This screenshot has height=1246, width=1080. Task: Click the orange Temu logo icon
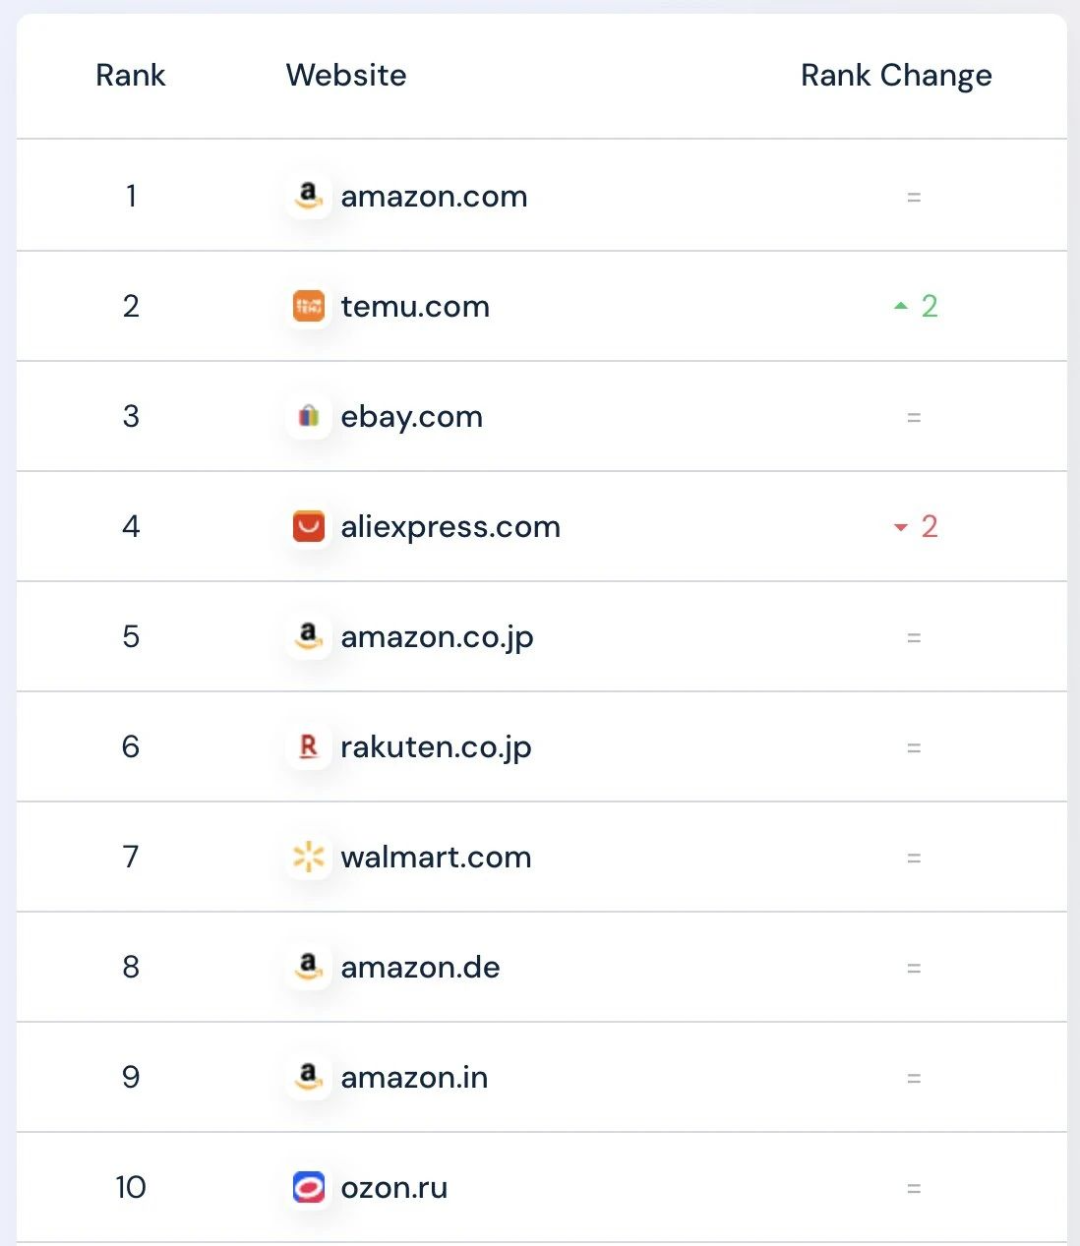tap(309, 306)
